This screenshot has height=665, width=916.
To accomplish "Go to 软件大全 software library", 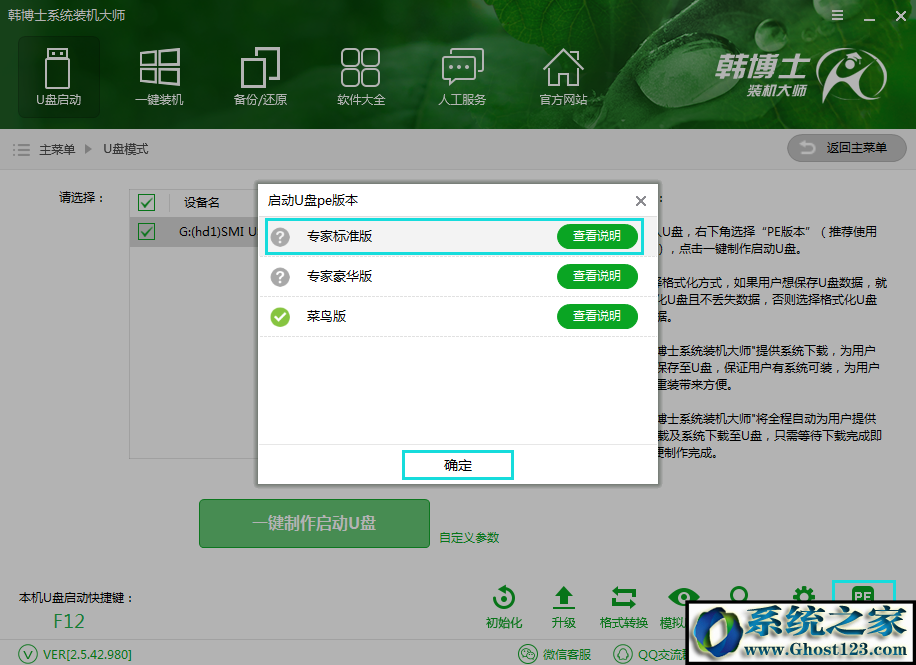I will point(361,77).
